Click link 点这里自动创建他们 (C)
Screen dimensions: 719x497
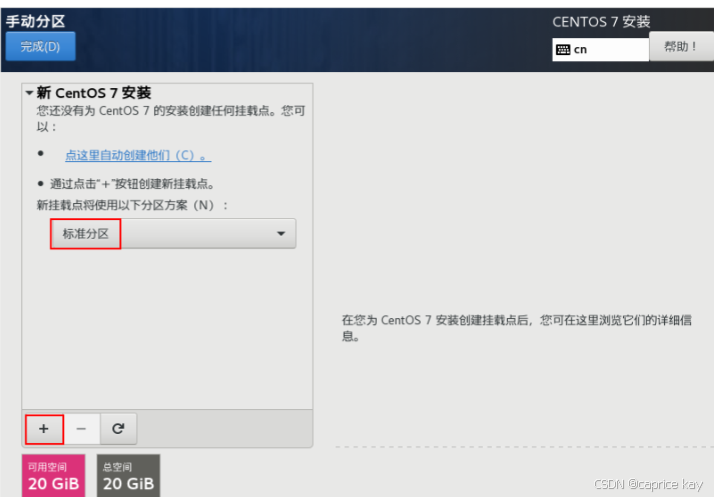click(x=138, y=155)
